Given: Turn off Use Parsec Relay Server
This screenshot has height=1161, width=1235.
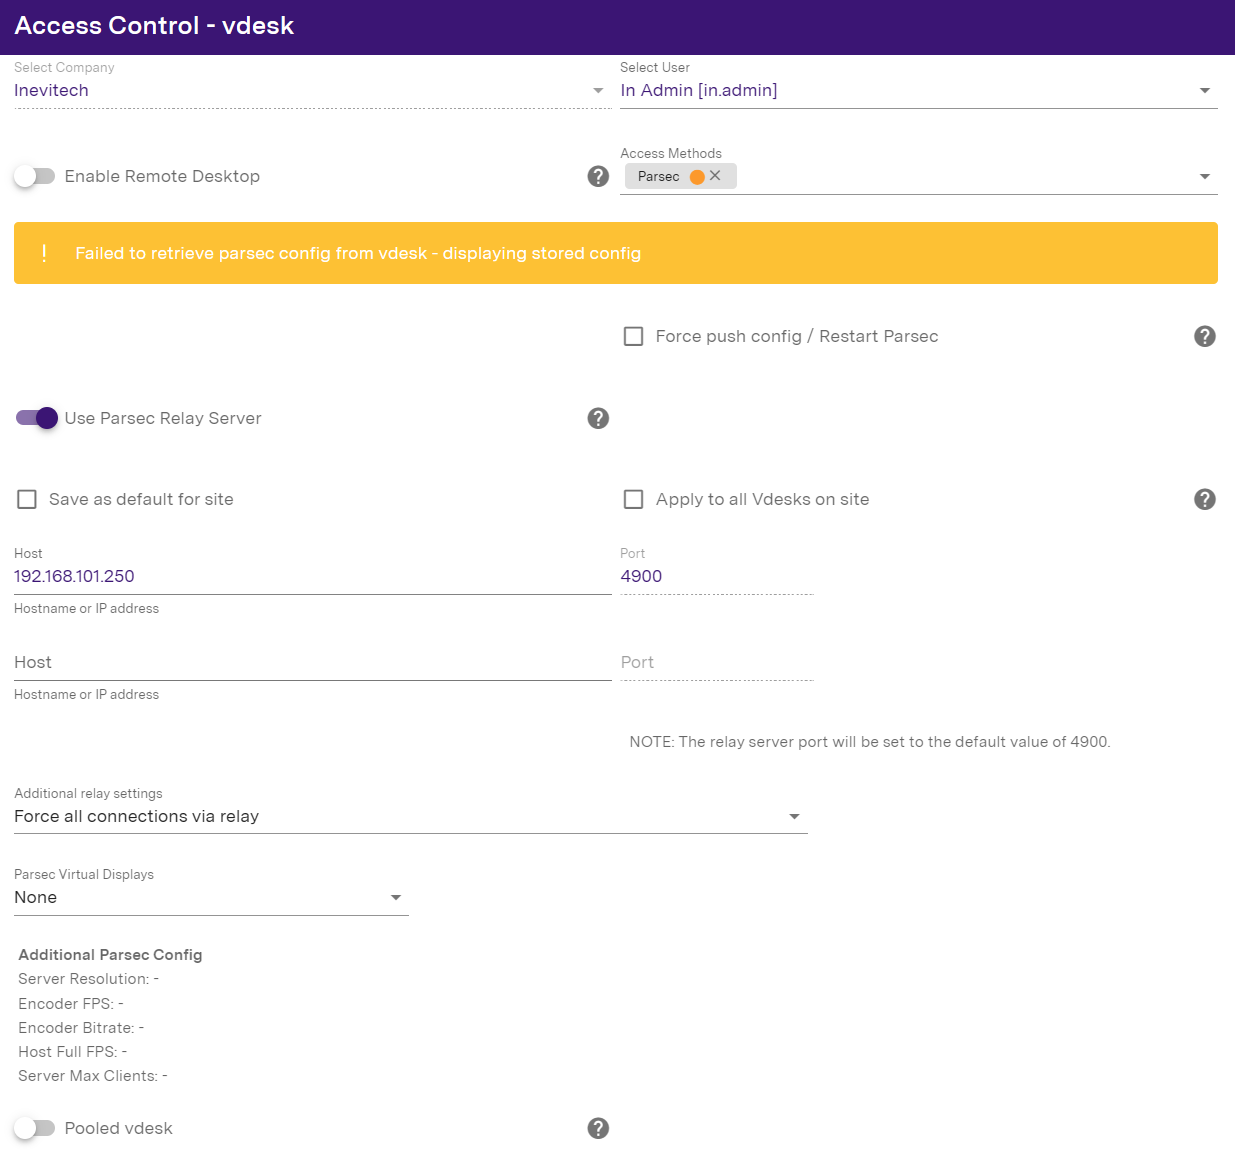Looking at the screenshot, I should point(37,418).
